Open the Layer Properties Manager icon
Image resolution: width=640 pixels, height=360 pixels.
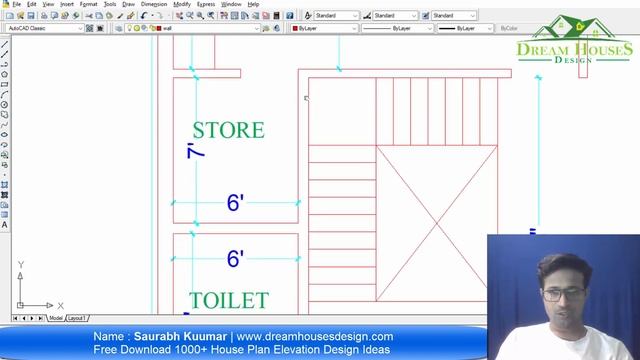click(x=119, y=28)
